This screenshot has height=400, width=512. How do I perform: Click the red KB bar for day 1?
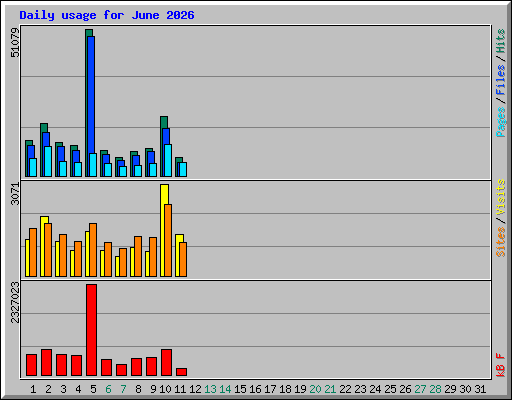31,365
